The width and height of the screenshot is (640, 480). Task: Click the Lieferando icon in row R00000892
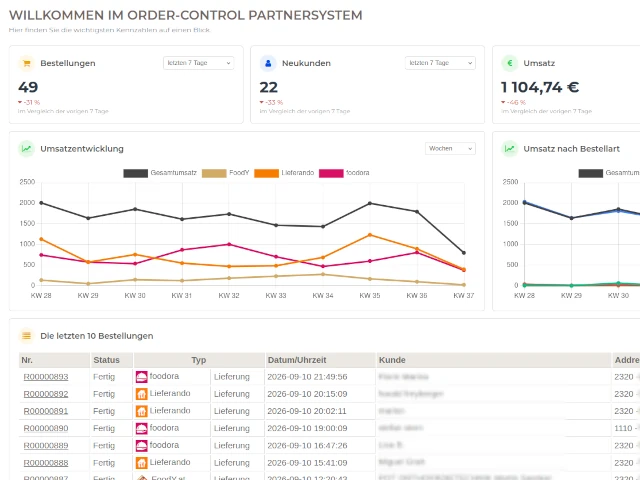tap(142, 394)
